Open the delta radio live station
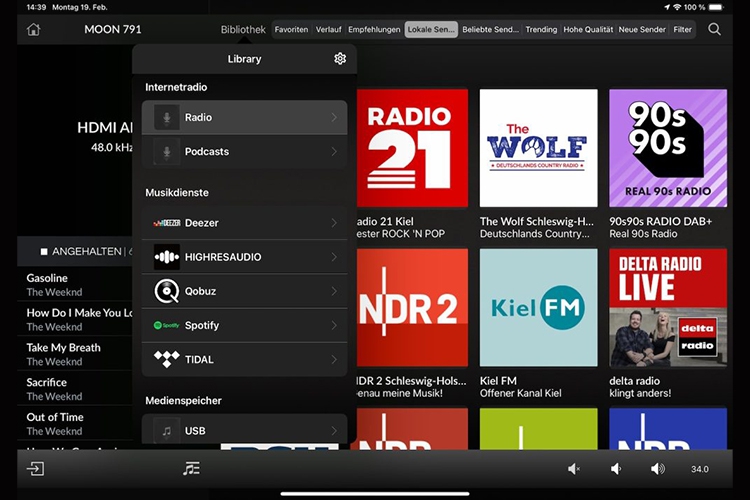The image size is (750, 500). click(x=668, y=307)
